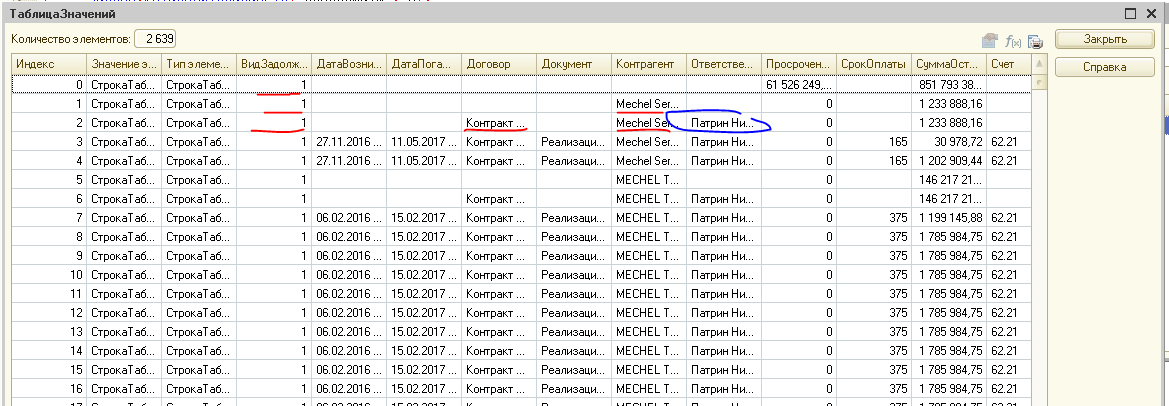Click the grayed copy-to-document icon left of f(x)
Viewport: 1169px width, 406px height.
coord(990,40)
